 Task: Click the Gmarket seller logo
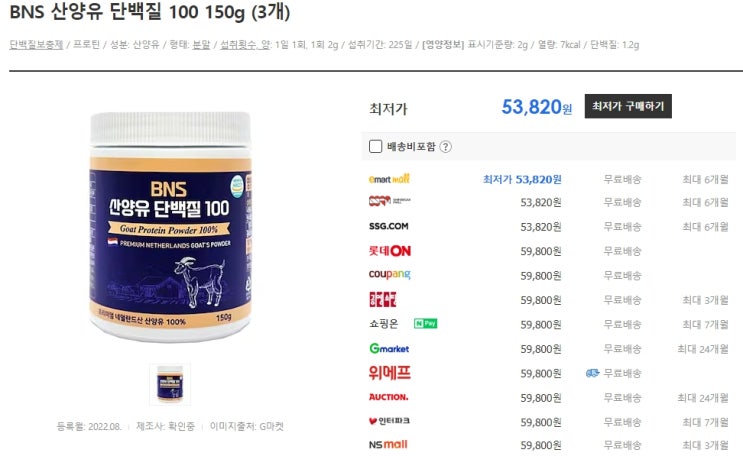(x=389, y=348)
